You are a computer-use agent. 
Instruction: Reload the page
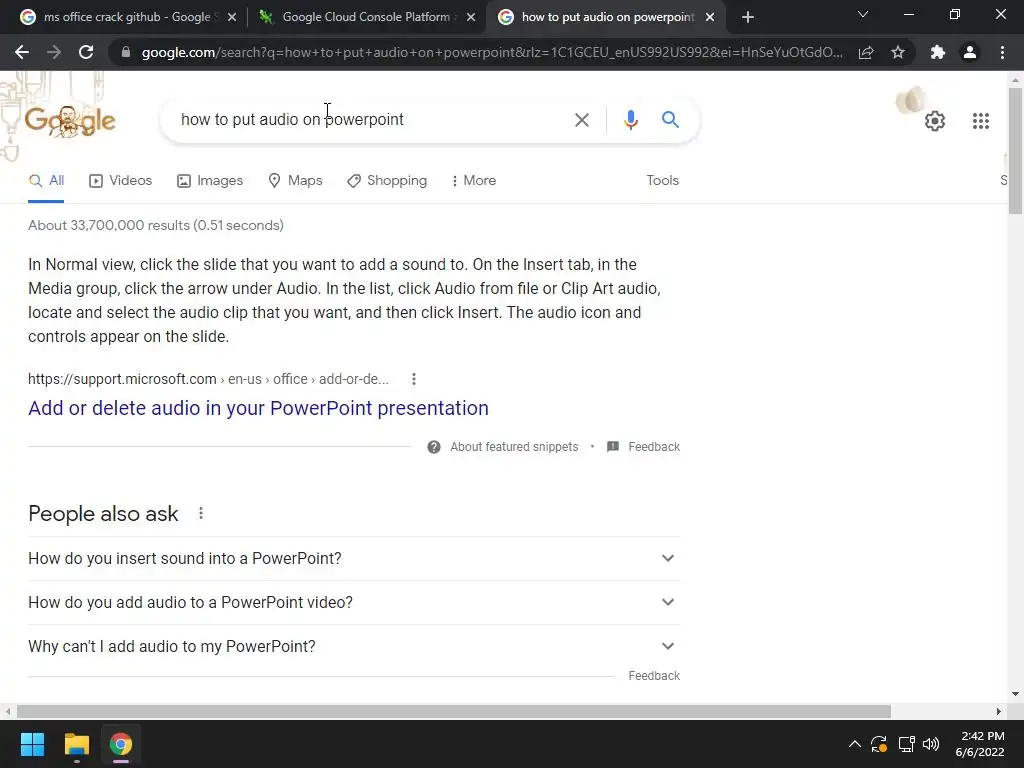tap(86, 52)
